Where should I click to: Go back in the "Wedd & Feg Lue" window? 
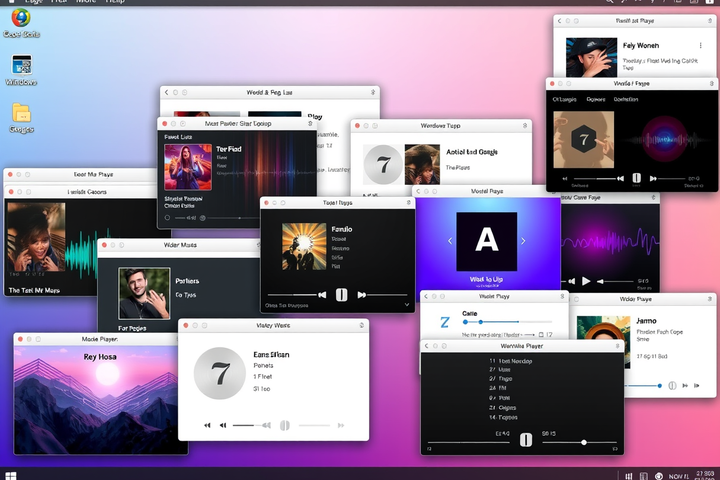(x=167, y=92)
